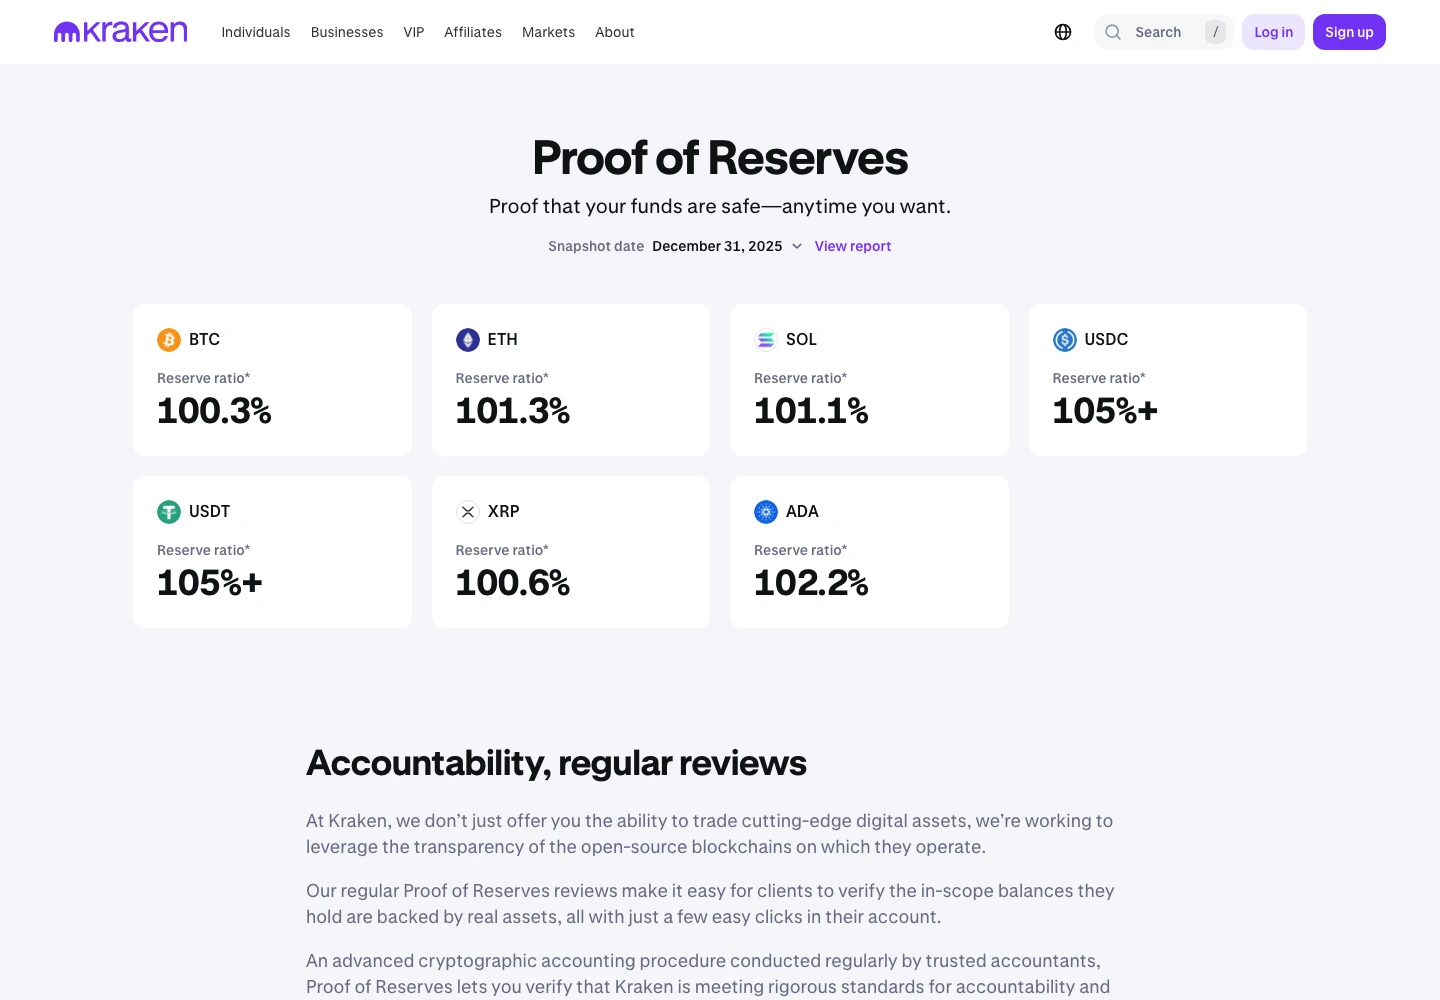
Task: Click the Tether USDT coin icon
Action: click(x=169, y=512)
